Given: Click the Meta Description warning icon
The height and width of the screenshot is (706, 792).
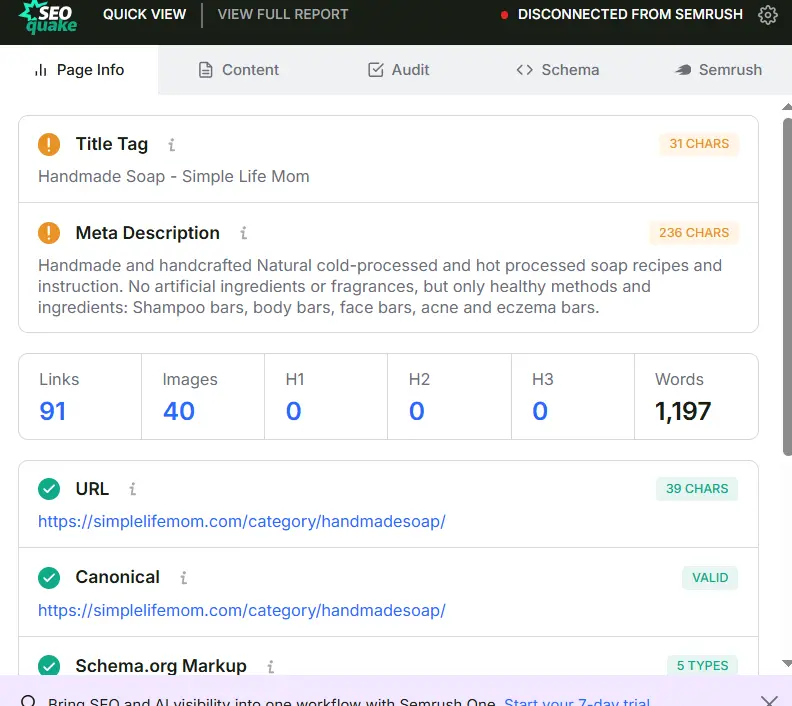Looking at the screenshot, I should [x=49, y=233].
